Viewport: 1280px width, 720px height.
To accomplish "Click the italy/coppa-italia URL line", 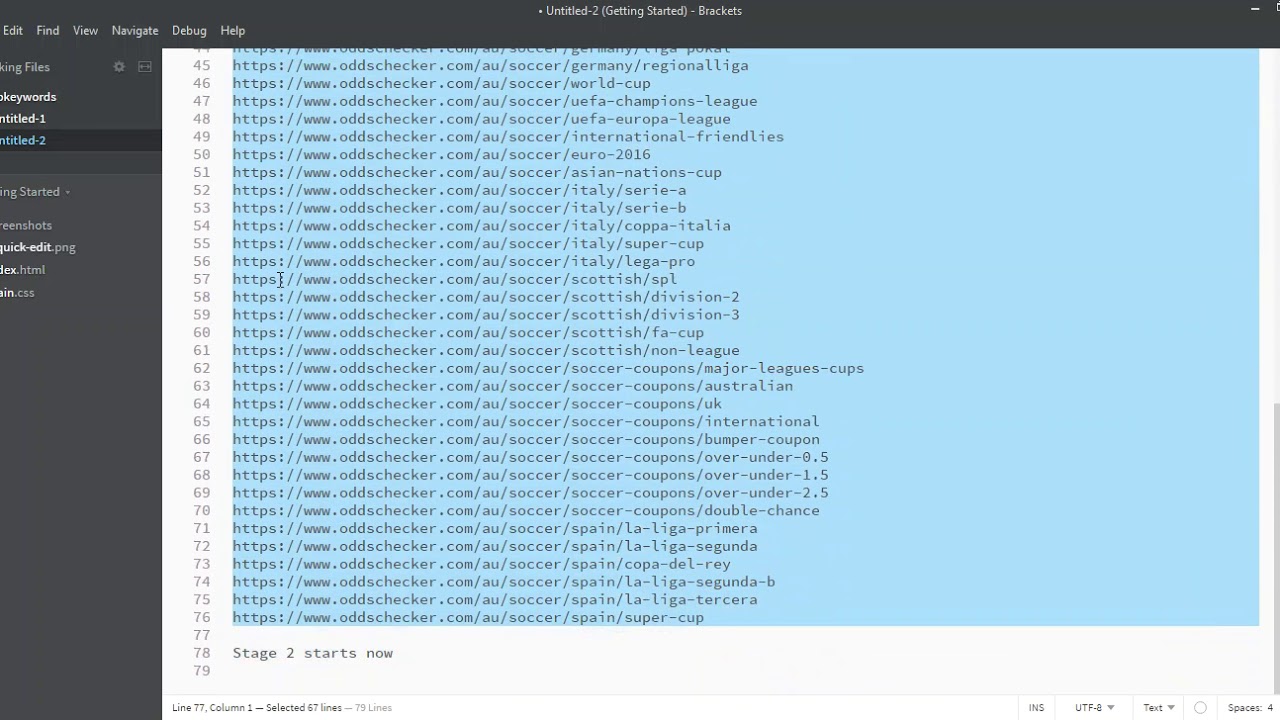I will [482, 226].
